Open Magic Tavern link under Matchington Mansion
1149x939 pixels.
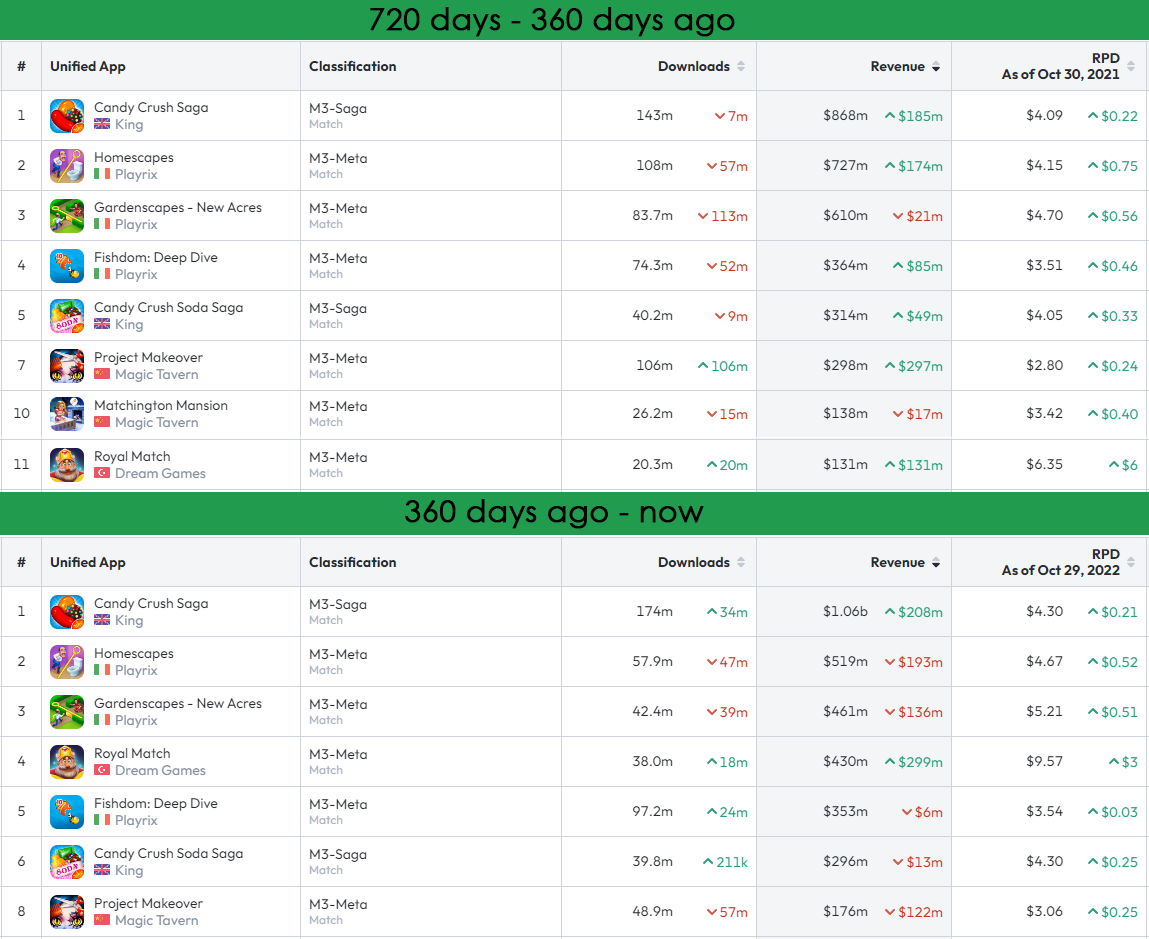[x=156, y=422]
